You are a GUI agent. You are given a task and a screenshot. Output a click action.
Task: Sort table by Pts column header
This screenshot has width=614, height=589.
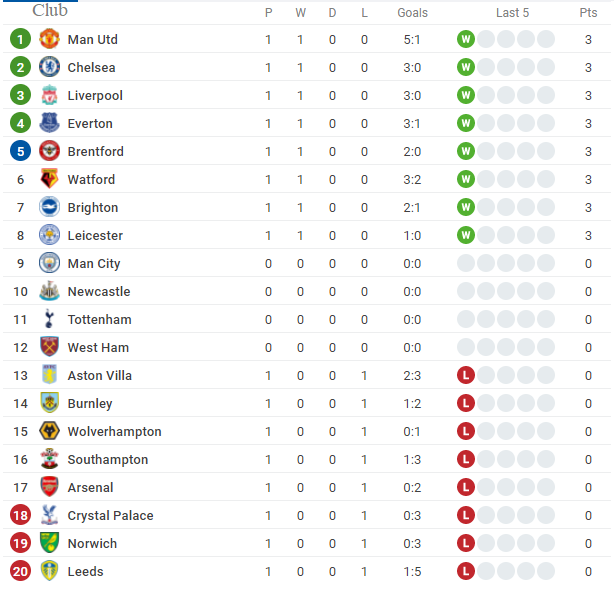[x=588, y=13]
